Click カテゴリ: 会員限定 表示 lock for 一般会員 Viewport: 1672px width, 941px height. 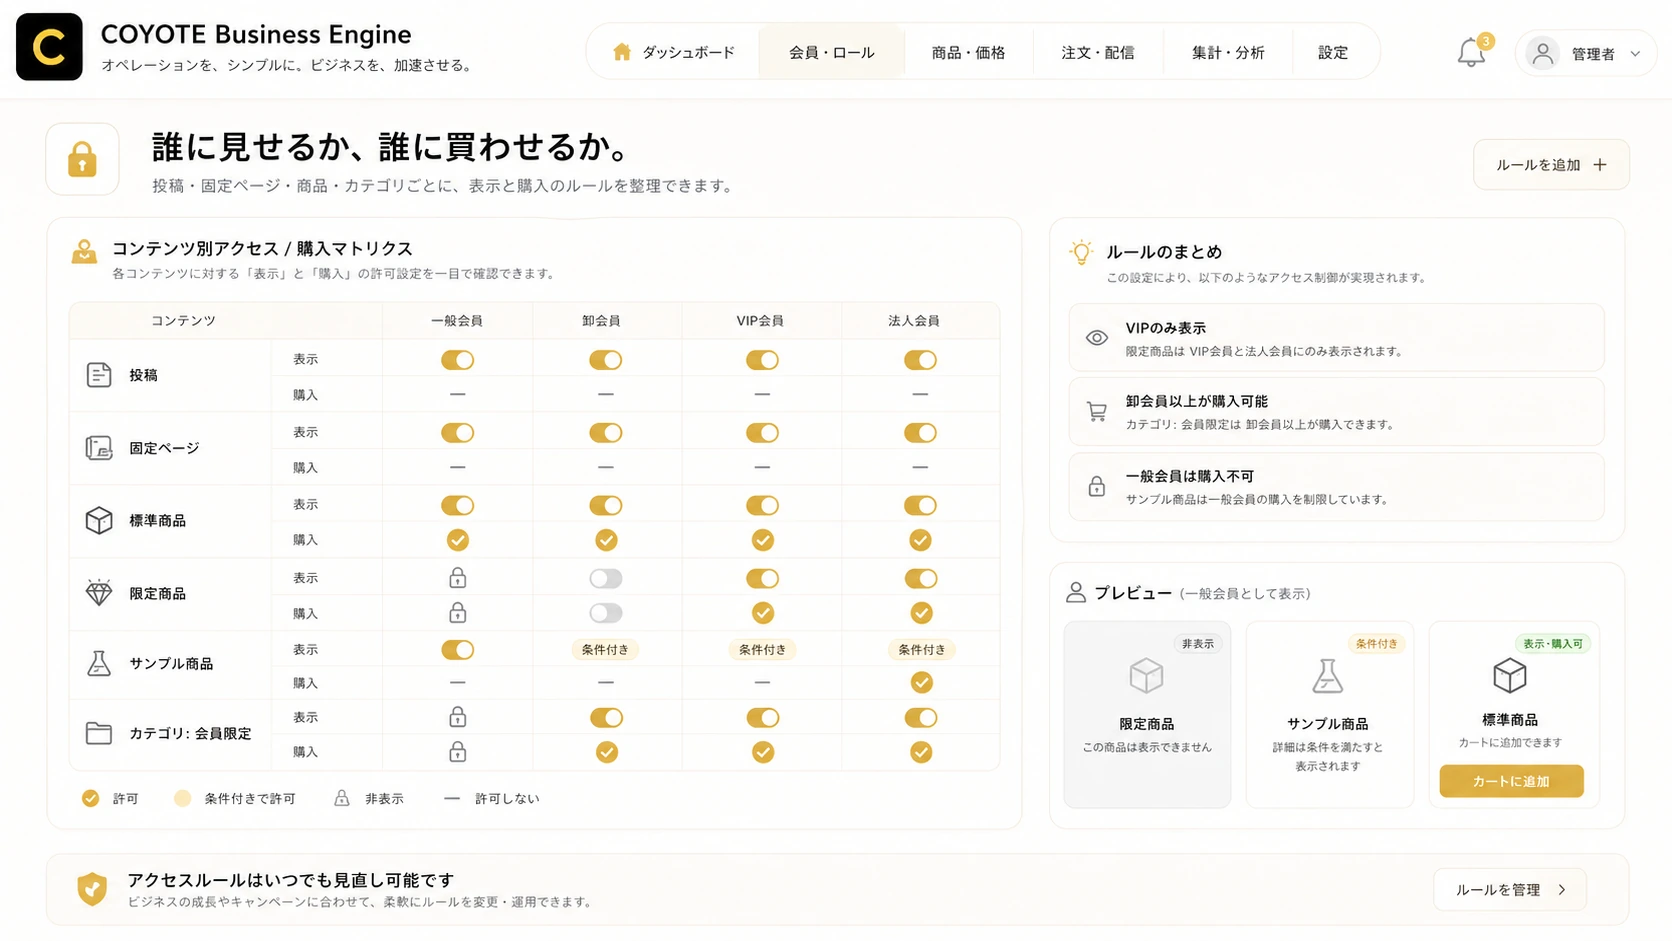pos(458,717)
